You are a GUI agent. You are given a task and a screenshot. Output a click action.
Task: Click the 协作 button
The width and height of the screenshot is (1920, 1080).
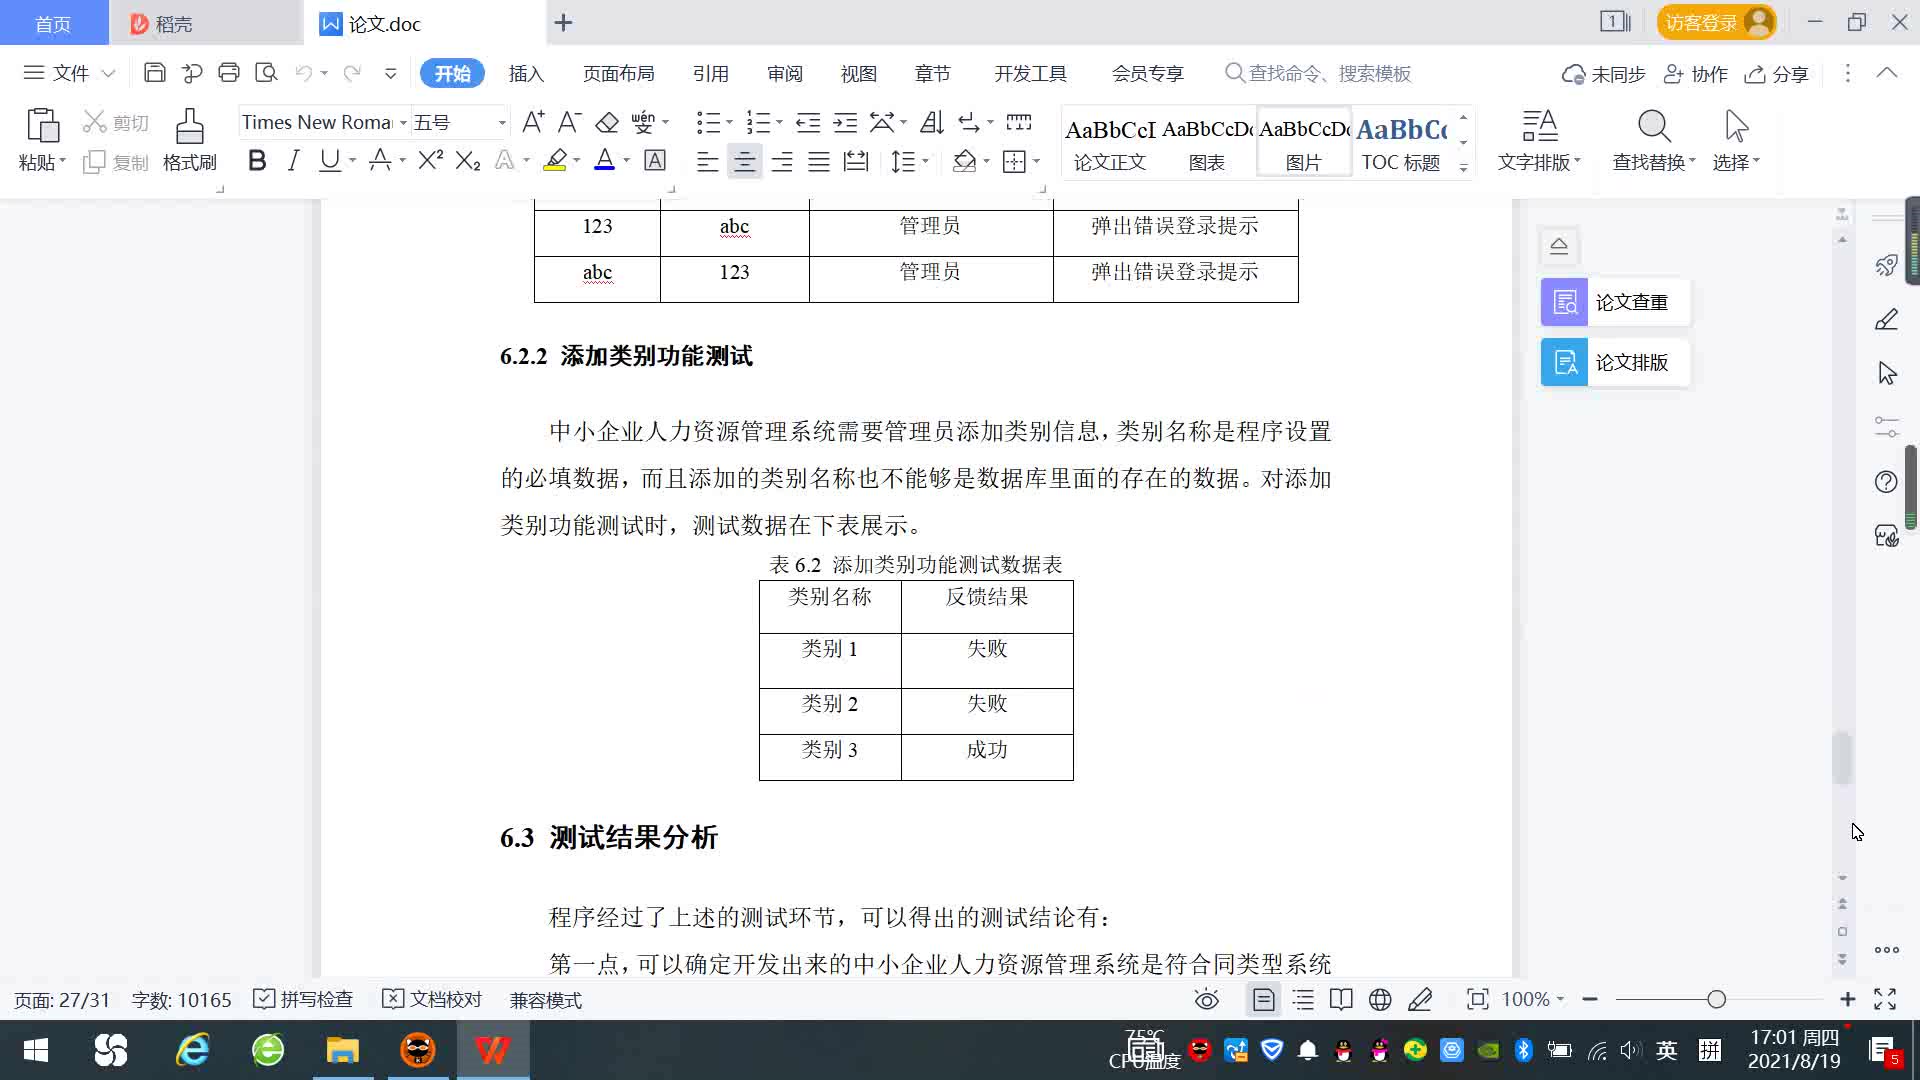pyautogui.click(x=1696, y=74)
